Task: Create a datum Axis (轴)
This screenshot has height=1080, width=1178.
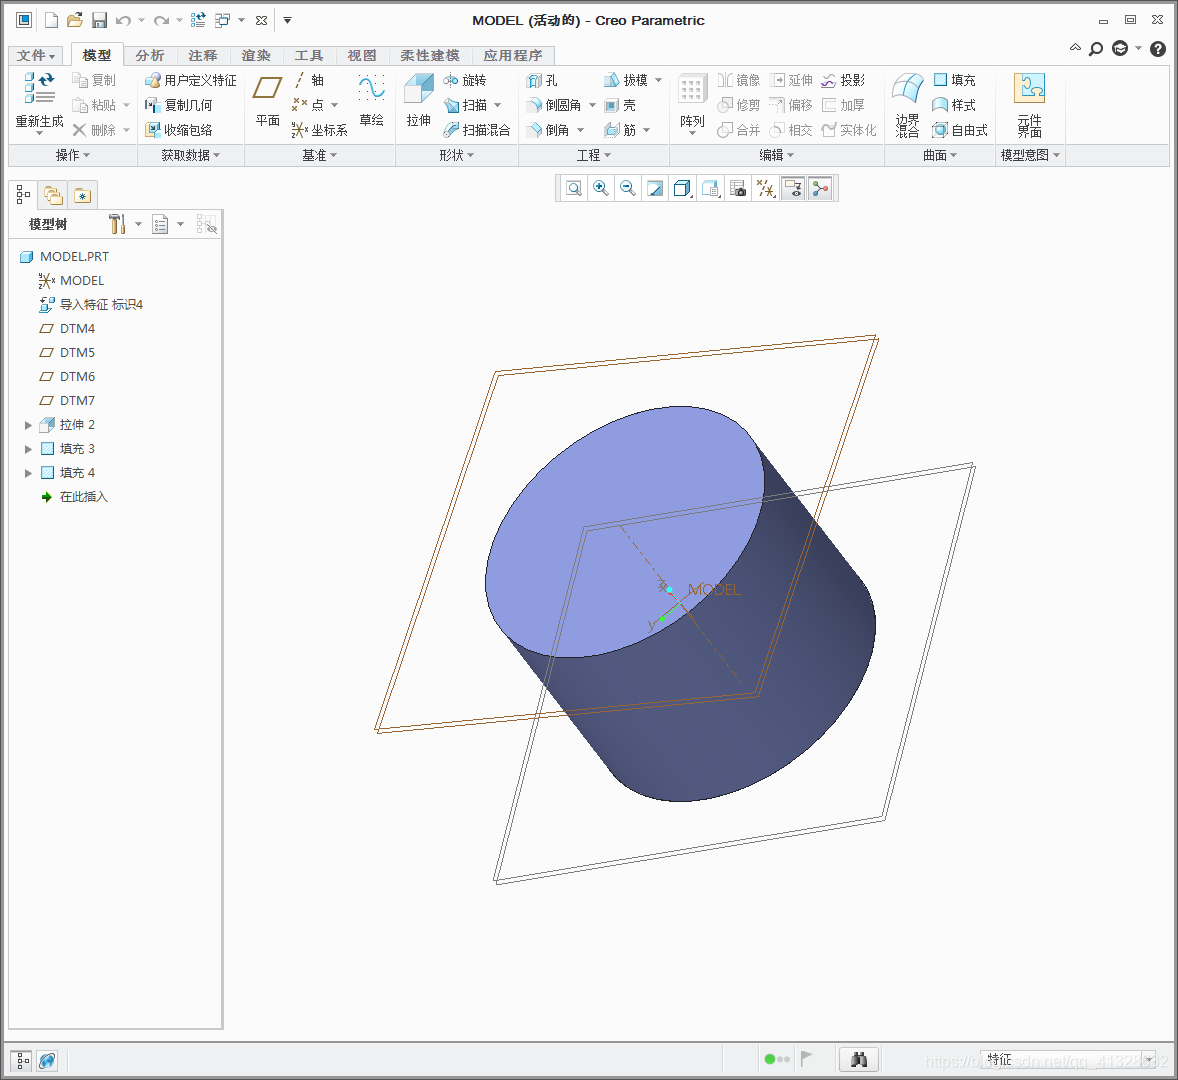Action: (309, 80)
